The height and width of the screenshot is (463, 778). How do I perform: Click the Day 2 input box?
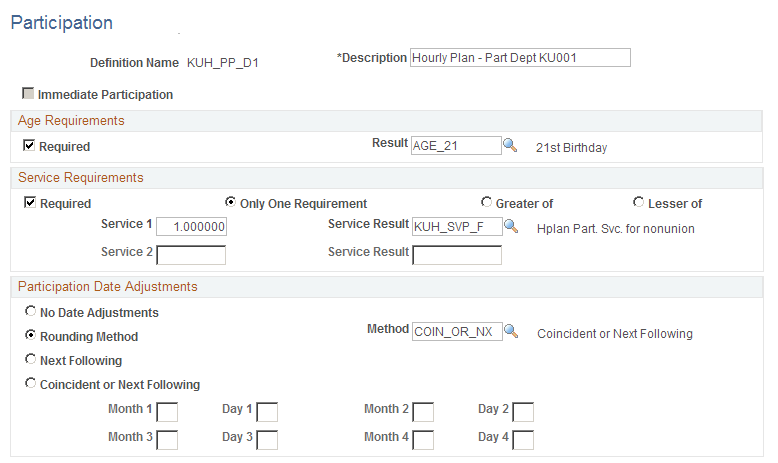[523, 412]
